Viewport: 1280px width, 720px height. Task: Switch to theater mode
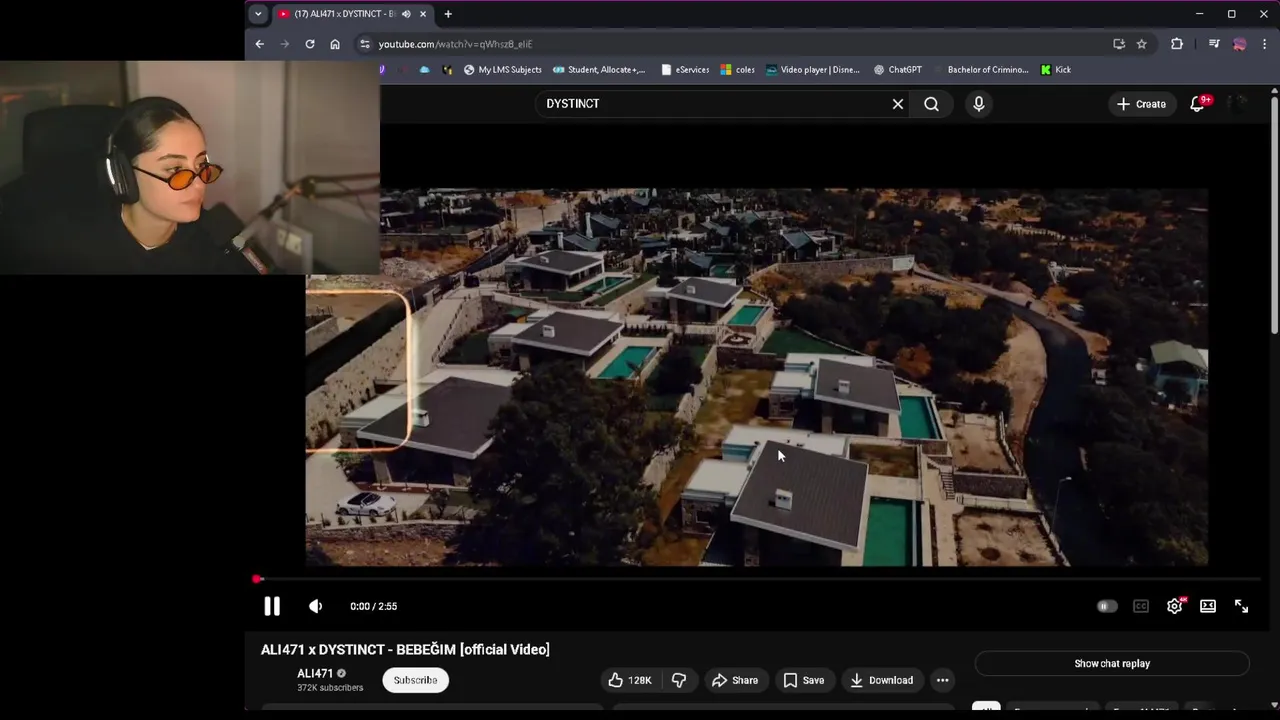tap(1208, 606)
